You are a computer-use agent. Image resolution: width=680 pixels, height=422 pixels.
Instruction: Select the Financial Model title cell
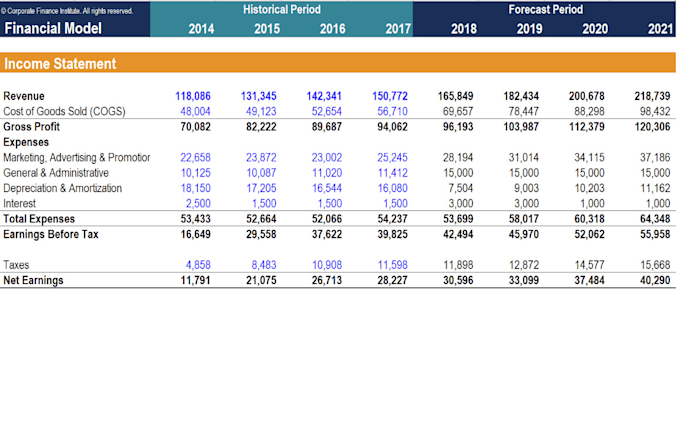(53, 29)
